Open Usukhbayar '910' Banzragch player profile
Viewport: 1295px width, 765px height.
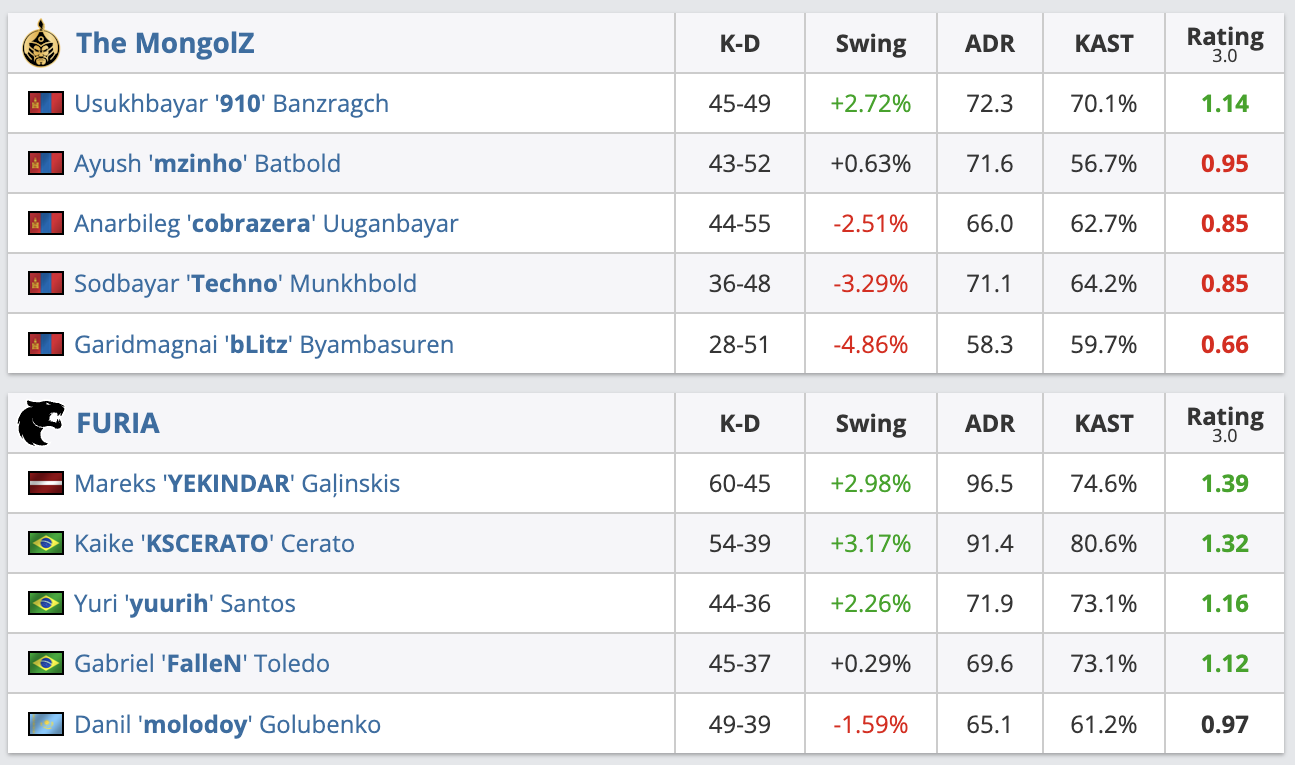tap(231, 103)
